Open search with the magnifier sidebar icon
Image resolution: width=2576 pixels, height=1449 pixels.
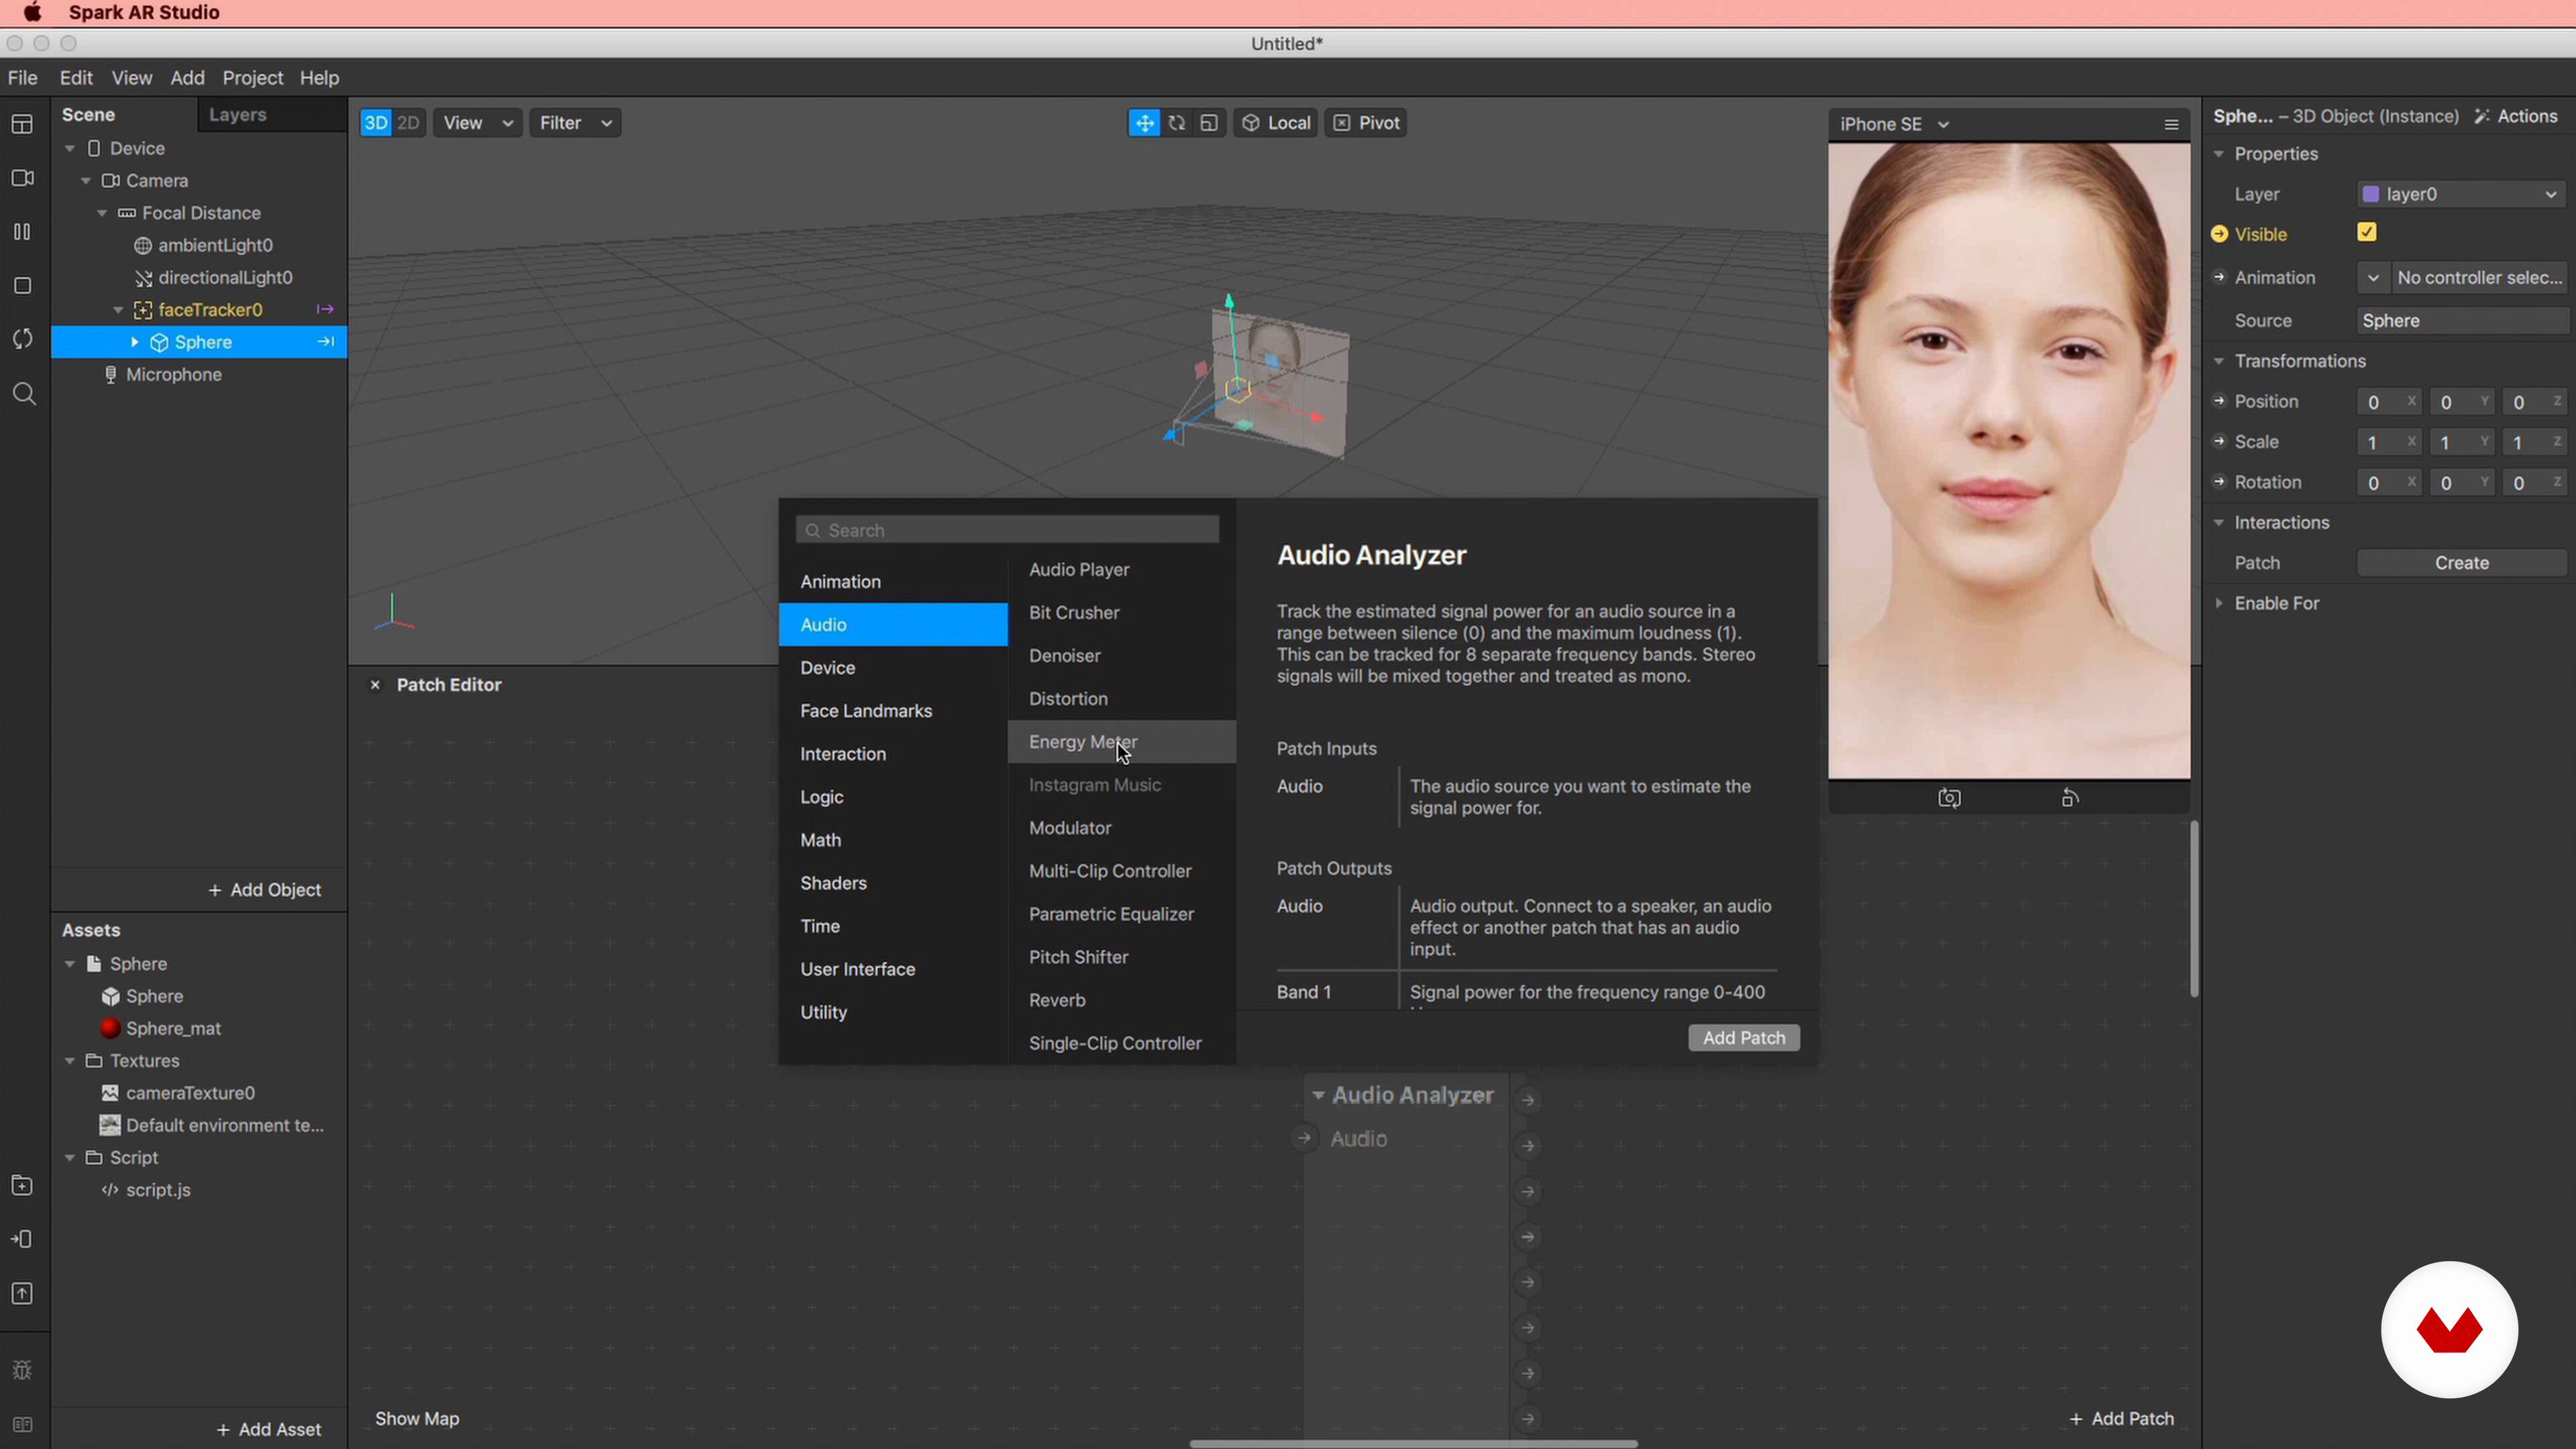pyautogui.click(x=24, y=394)
